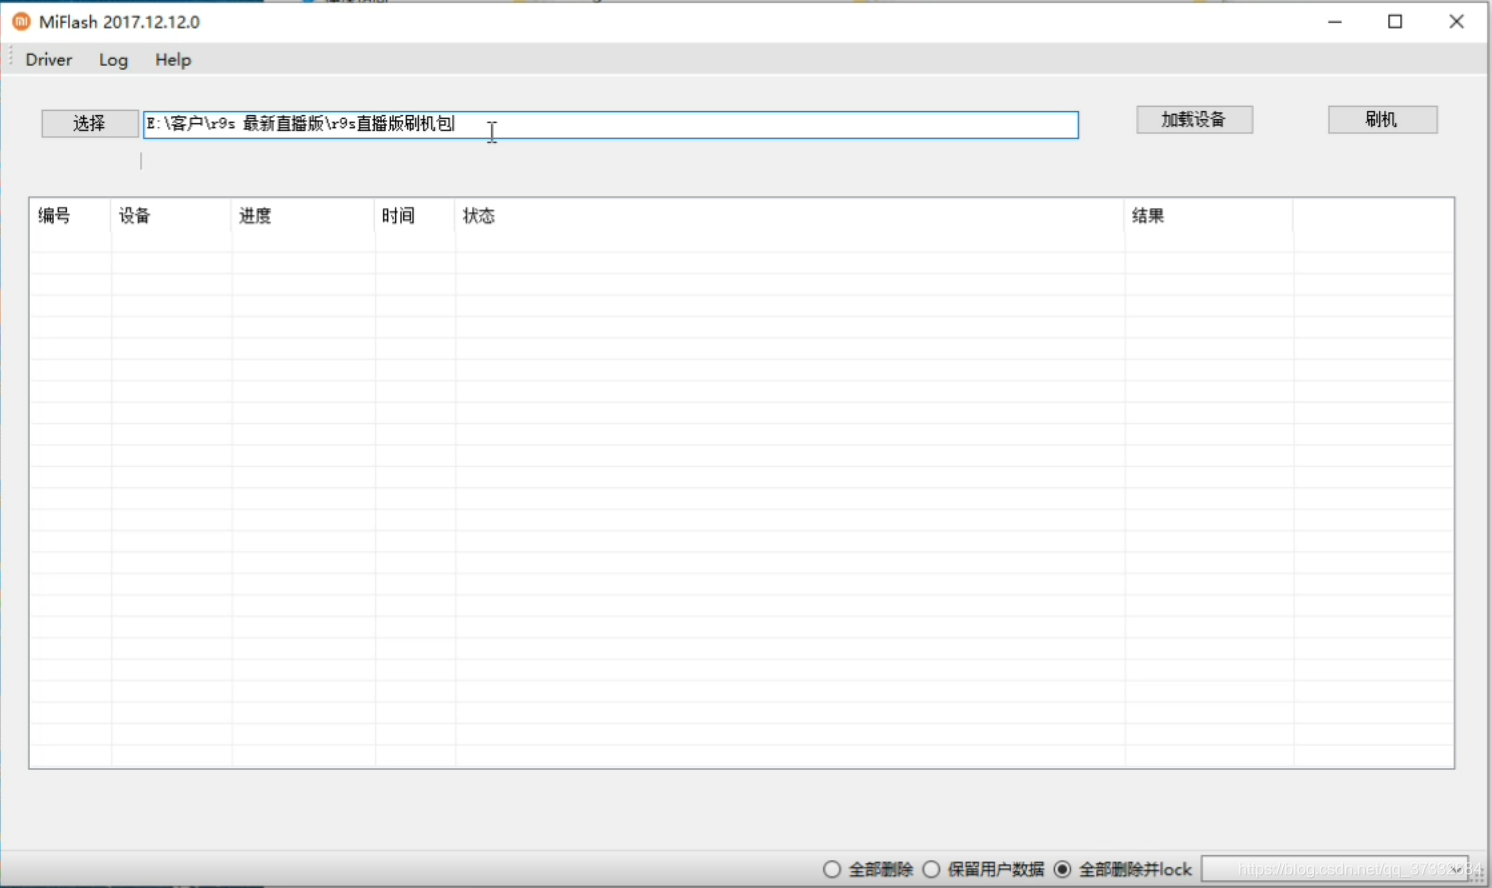Click the 状态 column header
1492x888 pixels.
coord(790,216)
